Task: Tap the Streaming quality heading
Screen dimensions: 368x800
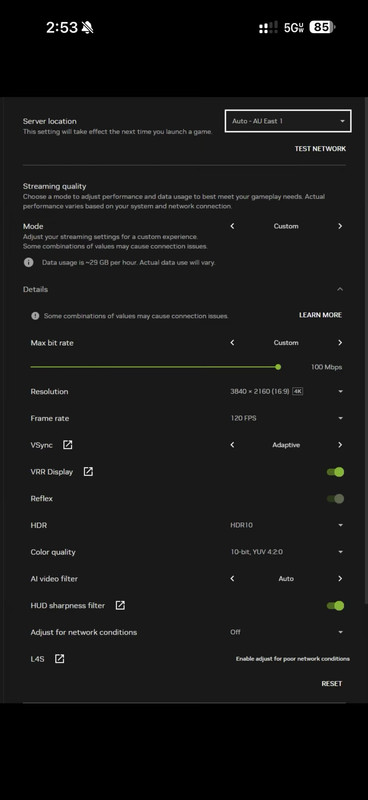Action: 55,186
